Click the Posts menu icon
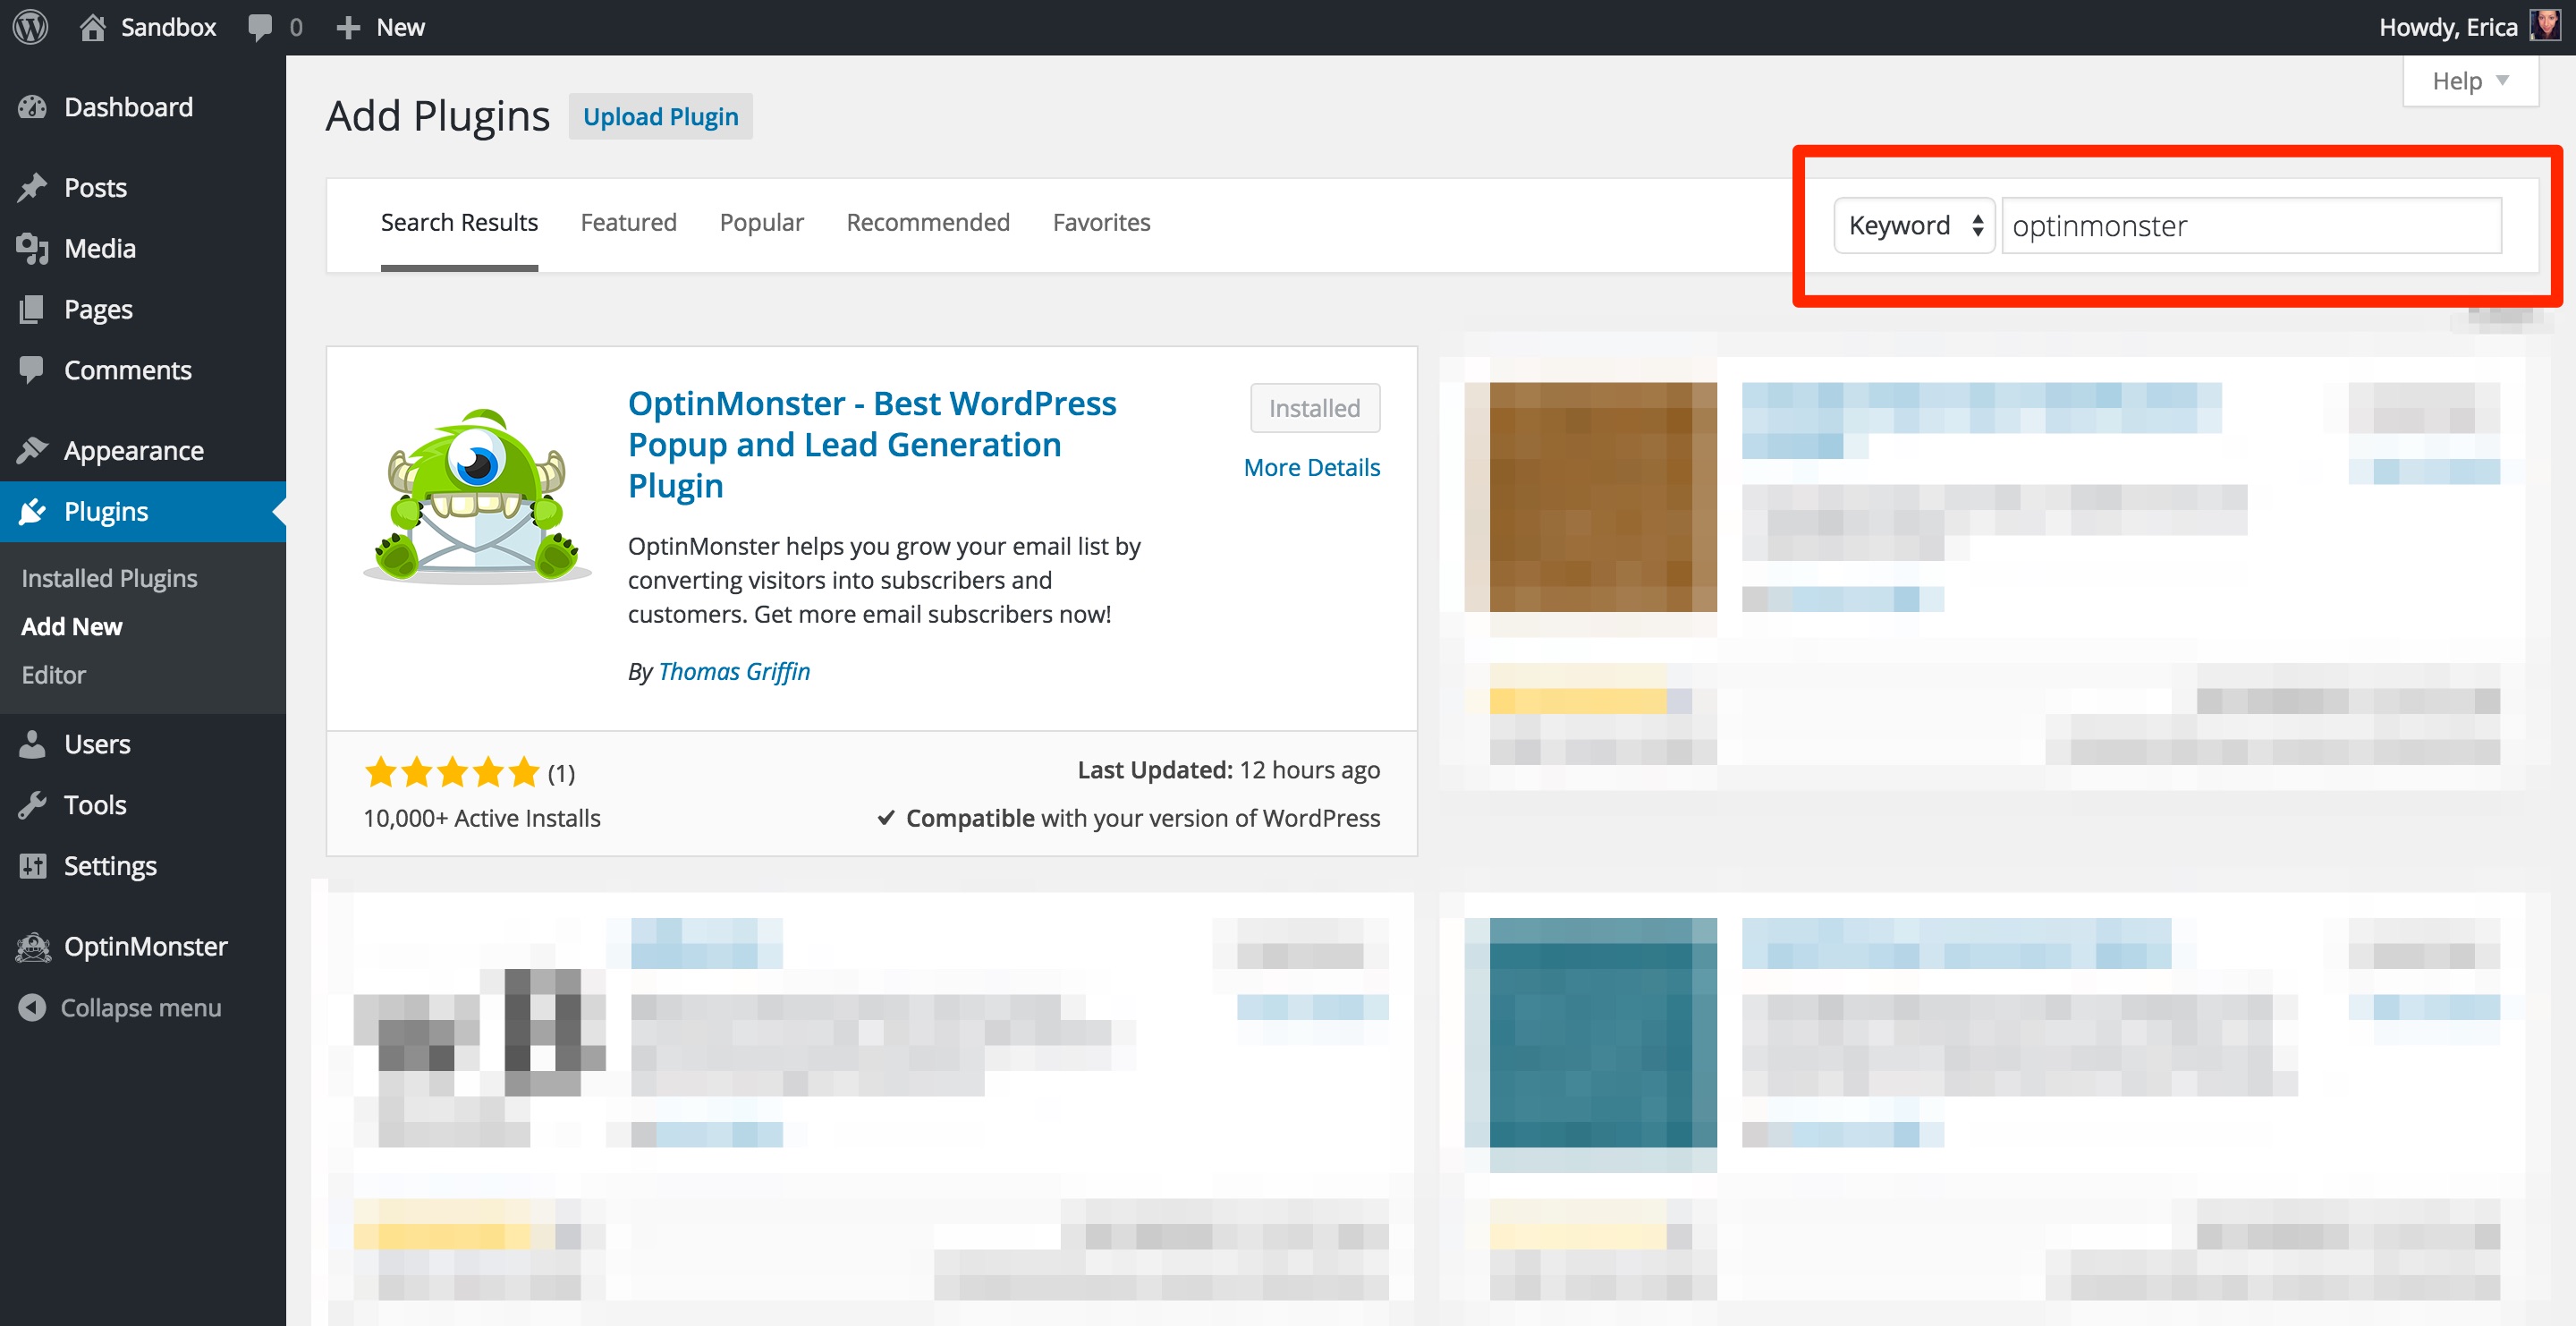 tap(34, 188)
